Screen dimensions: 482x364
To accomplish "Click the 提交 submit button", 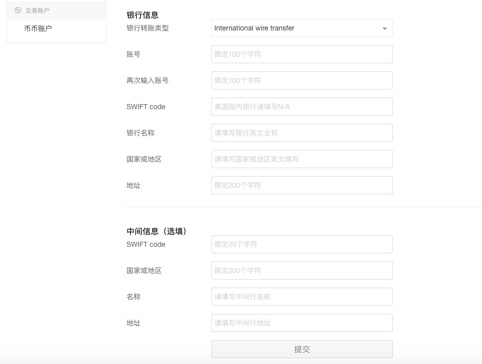I will [x=302, y=349].
